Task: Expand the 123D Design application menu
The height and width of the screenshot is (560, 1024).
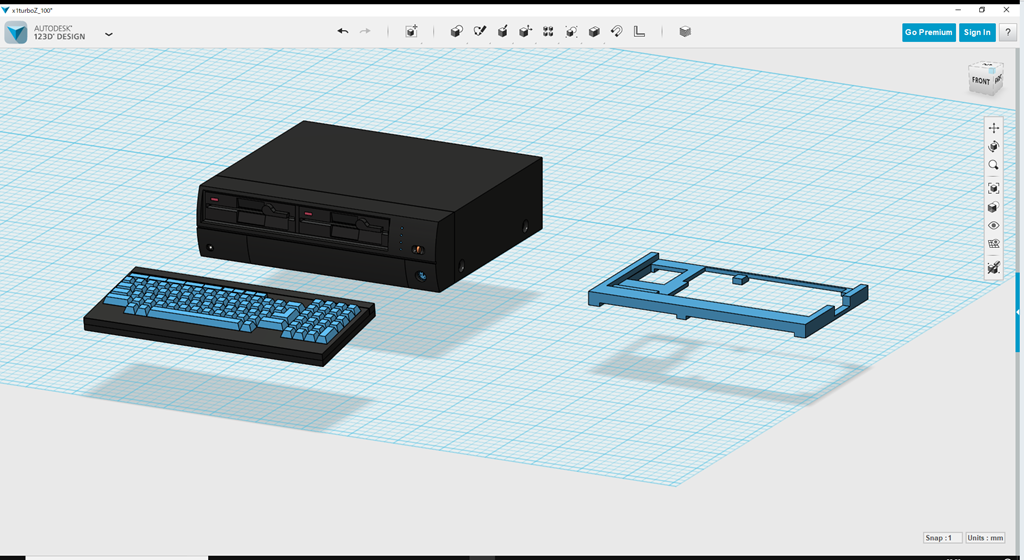Action: (109, 34)
